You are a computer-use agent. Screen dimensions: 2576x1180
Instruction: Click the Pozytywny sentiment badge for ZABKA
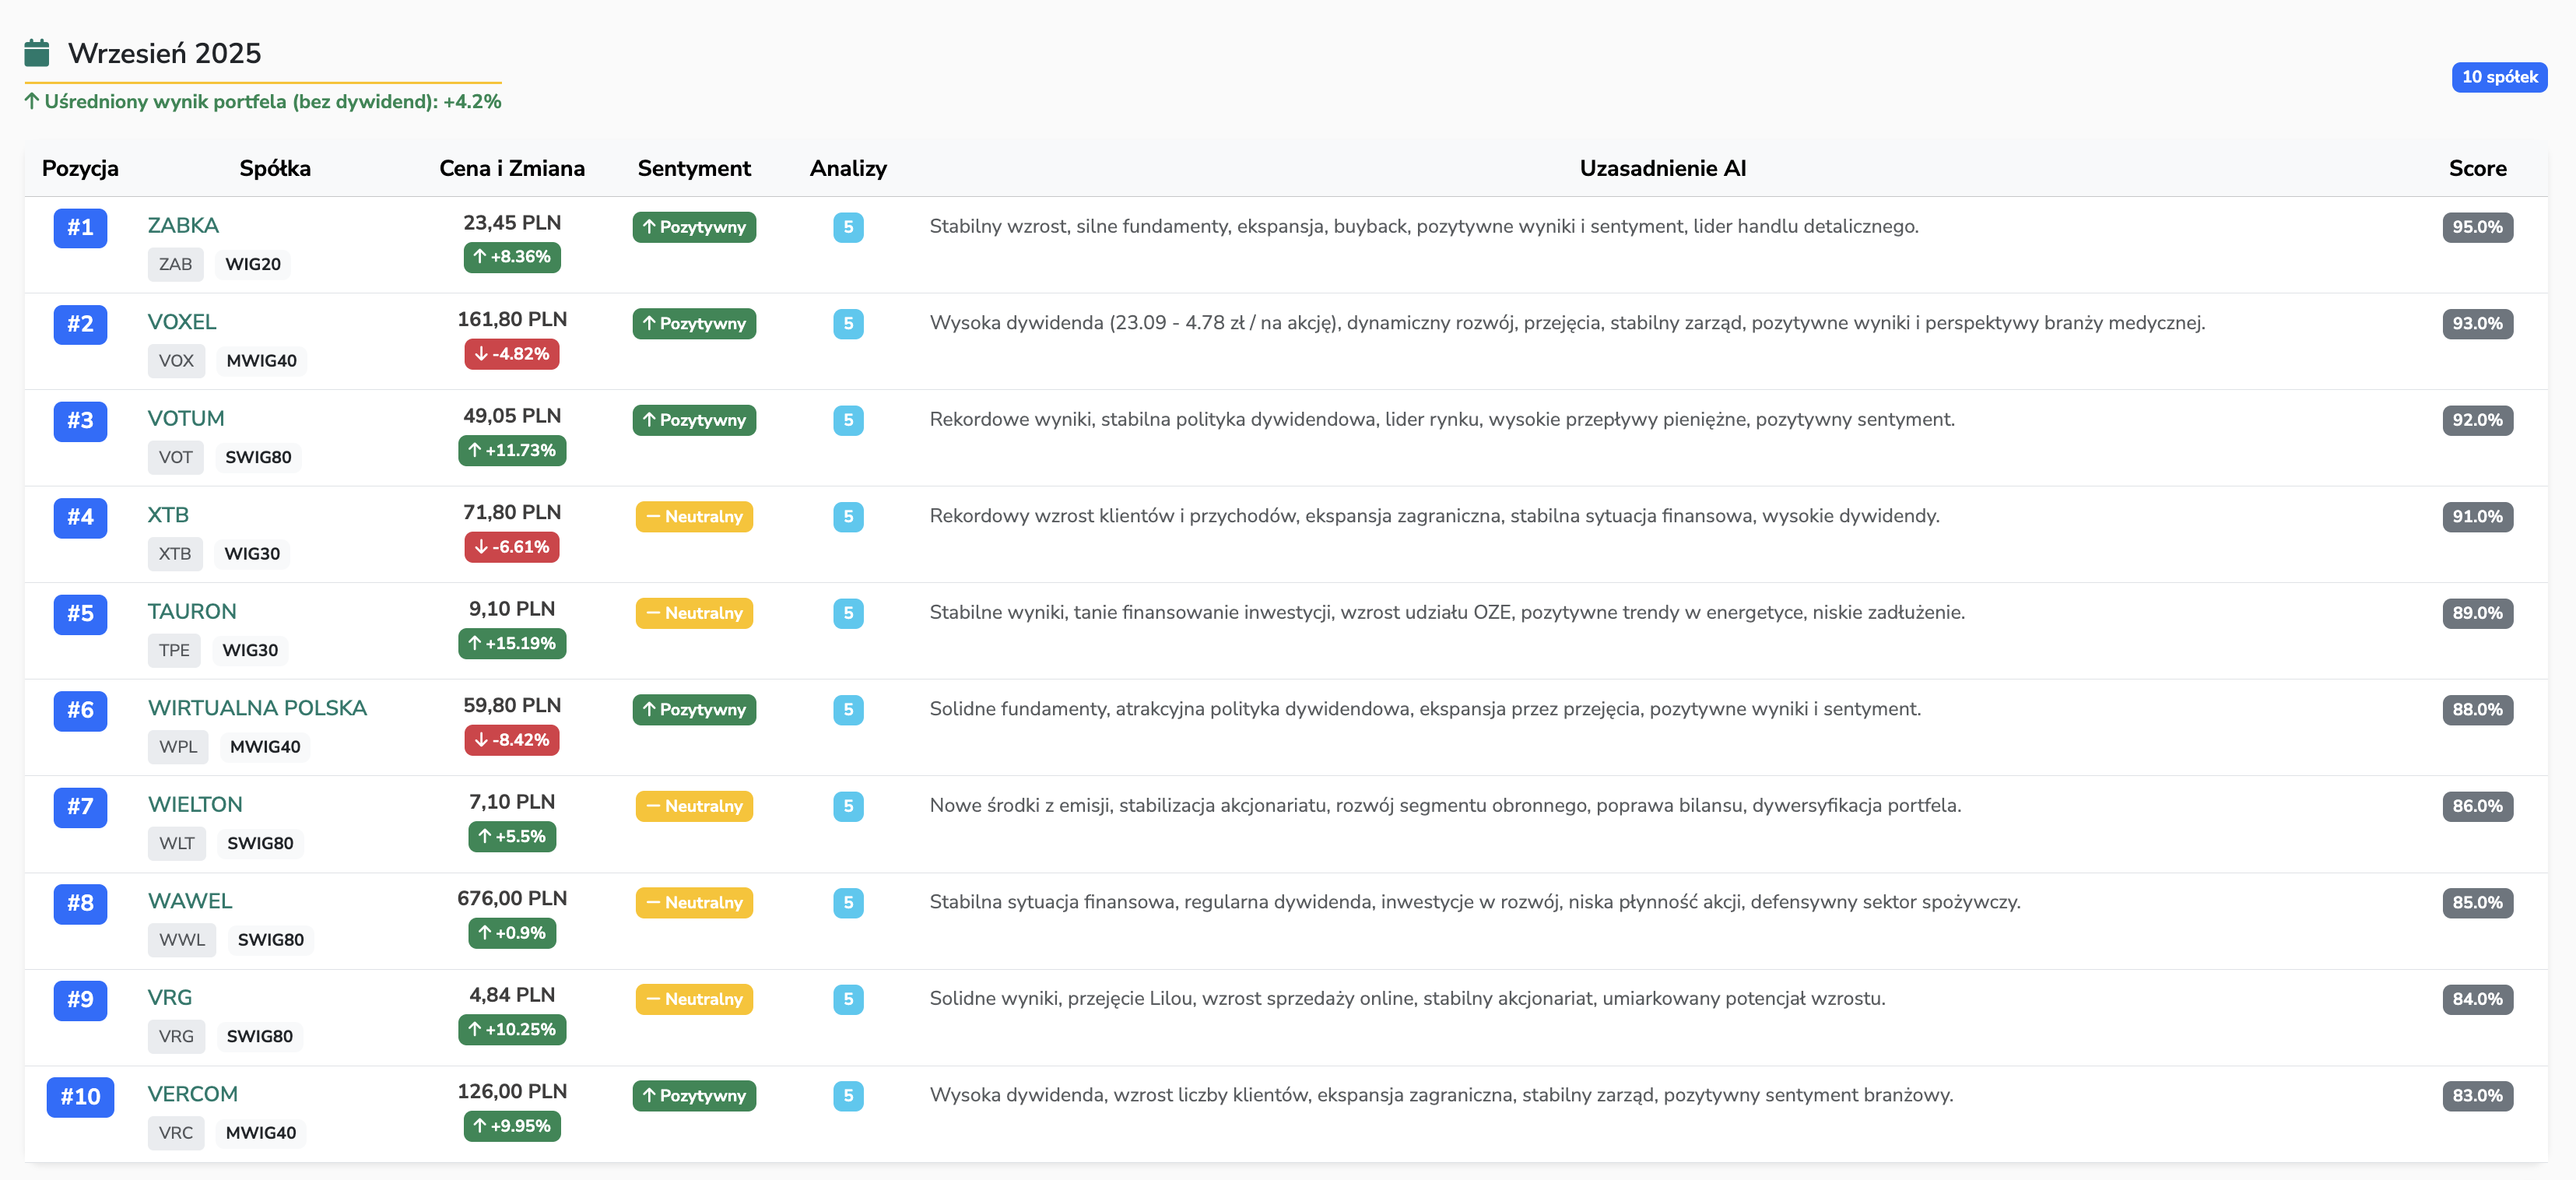pos(694,227)
